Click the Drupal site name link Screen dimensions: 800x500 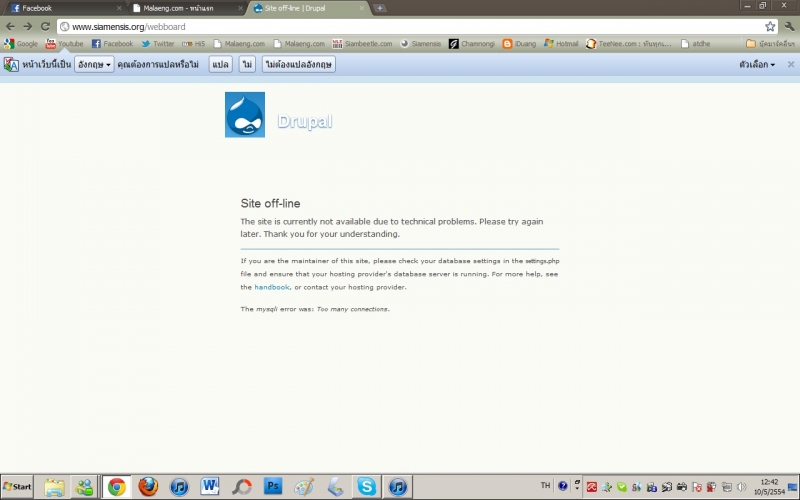click(305, 121)
